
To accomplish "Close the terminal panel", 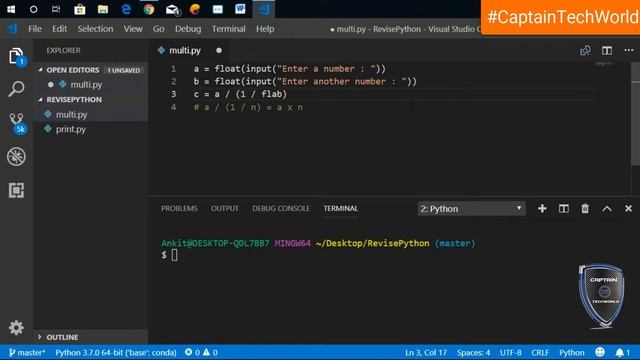I will pyautogui.click(x=628, y=209).
